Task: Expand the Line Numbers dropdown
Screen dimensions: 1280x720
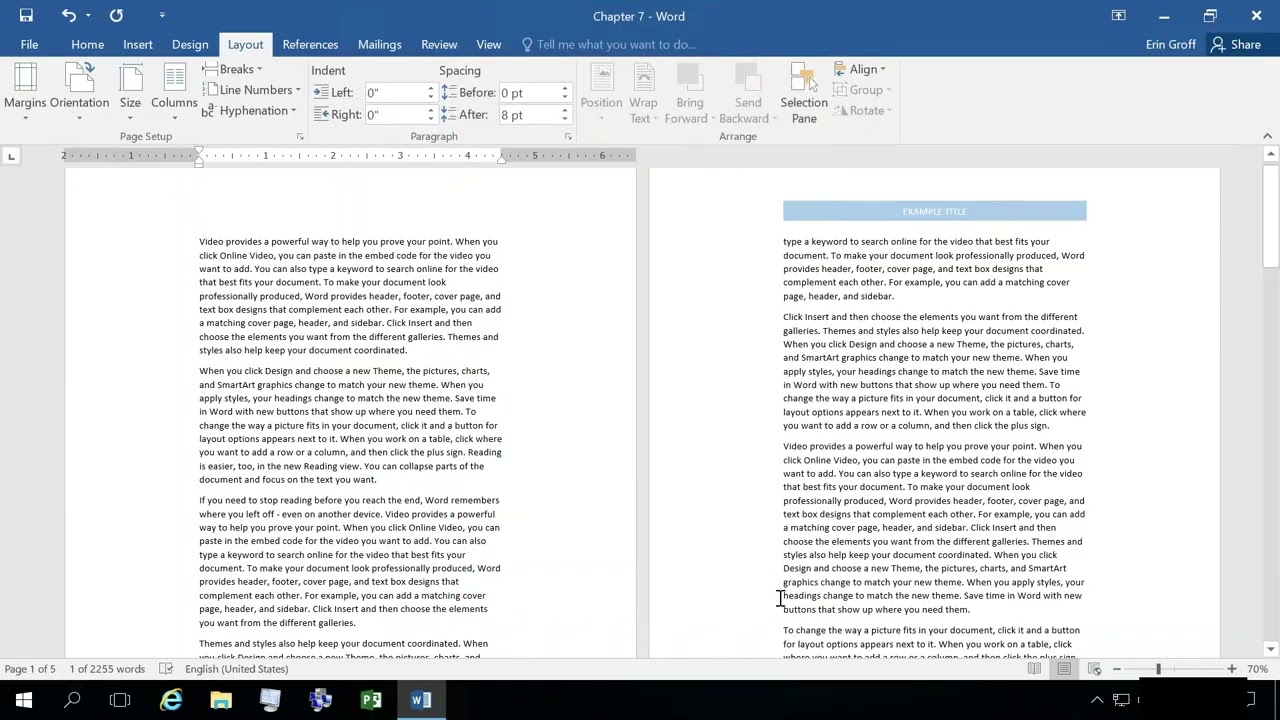Action: tap(251, 90)
